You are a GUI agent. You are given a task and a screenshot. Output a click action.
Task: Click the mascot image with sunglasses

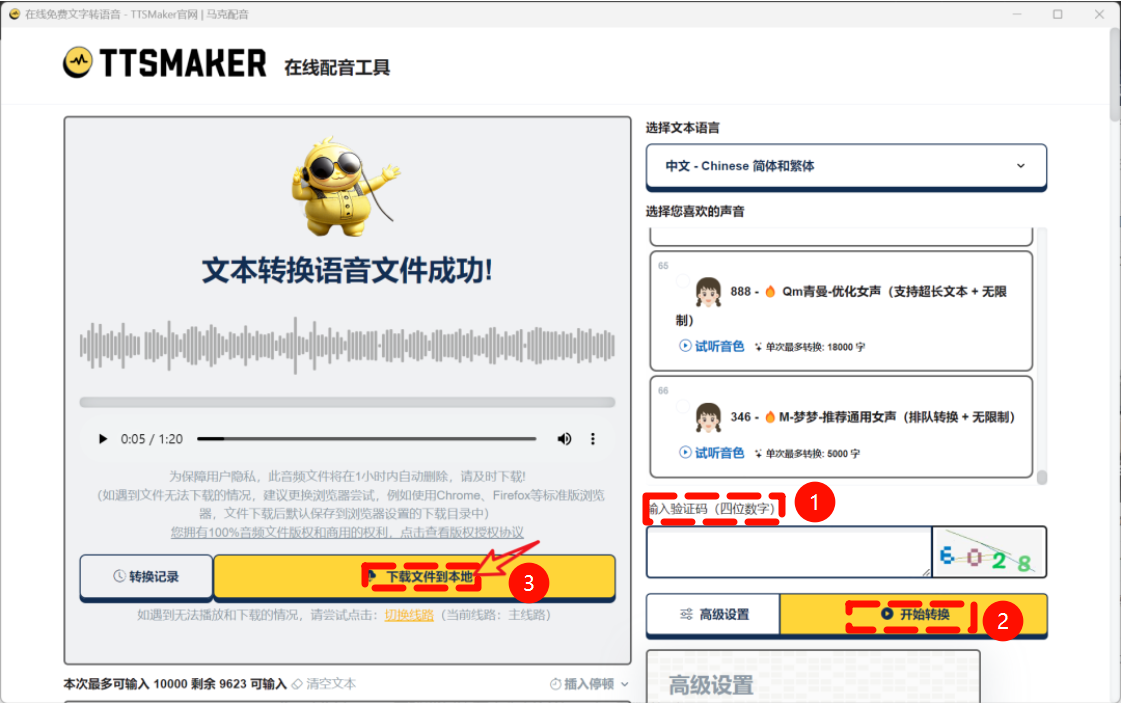pyautogui.click(x=344, y=187)
